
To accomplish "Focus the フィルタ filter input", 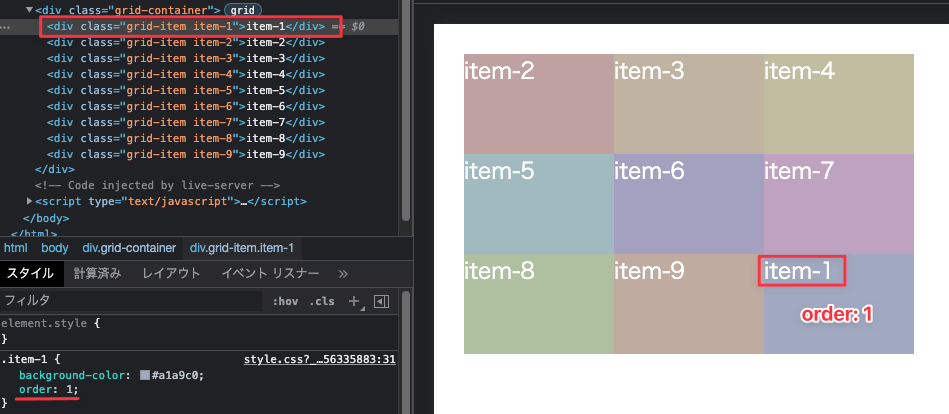I will pyautogui.click(x=131, y=301).
